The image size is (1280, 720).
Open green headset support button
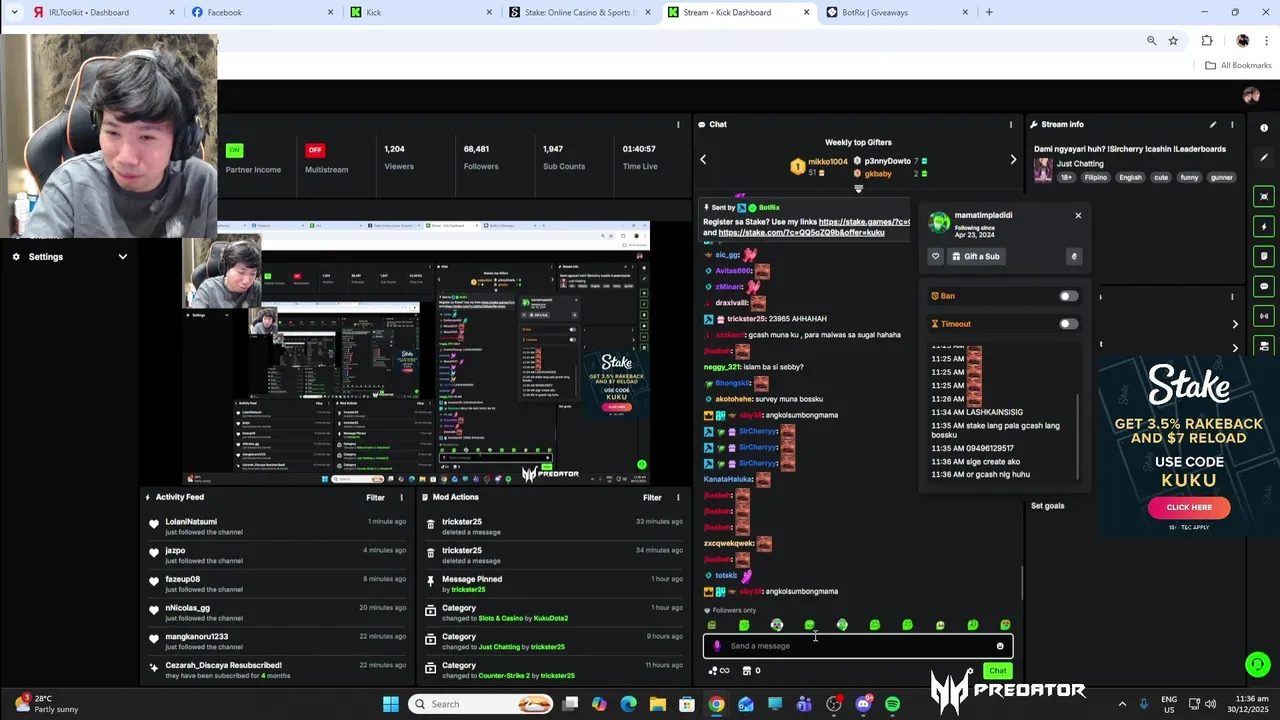[x=1257, y=664]
